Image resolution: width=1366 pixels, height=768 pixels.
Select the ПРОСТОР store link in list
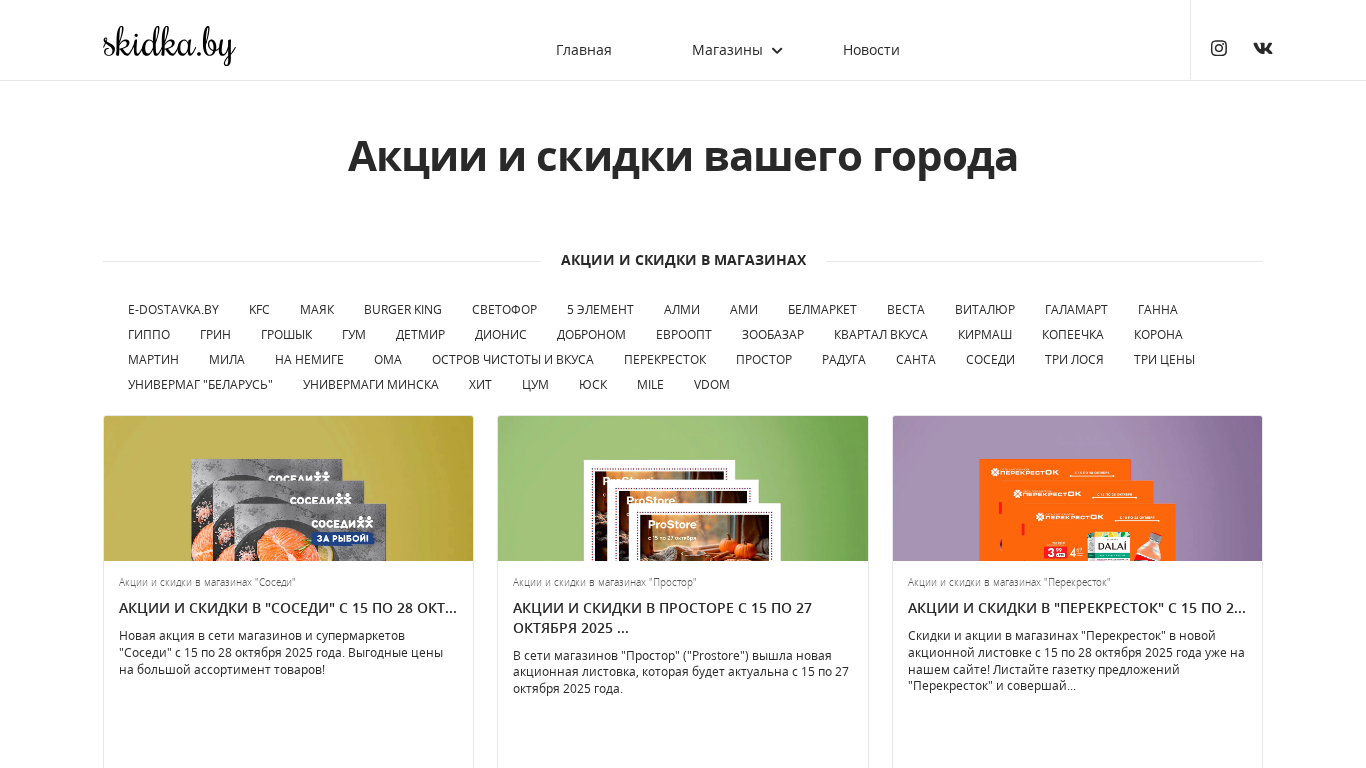pos(764,359)
